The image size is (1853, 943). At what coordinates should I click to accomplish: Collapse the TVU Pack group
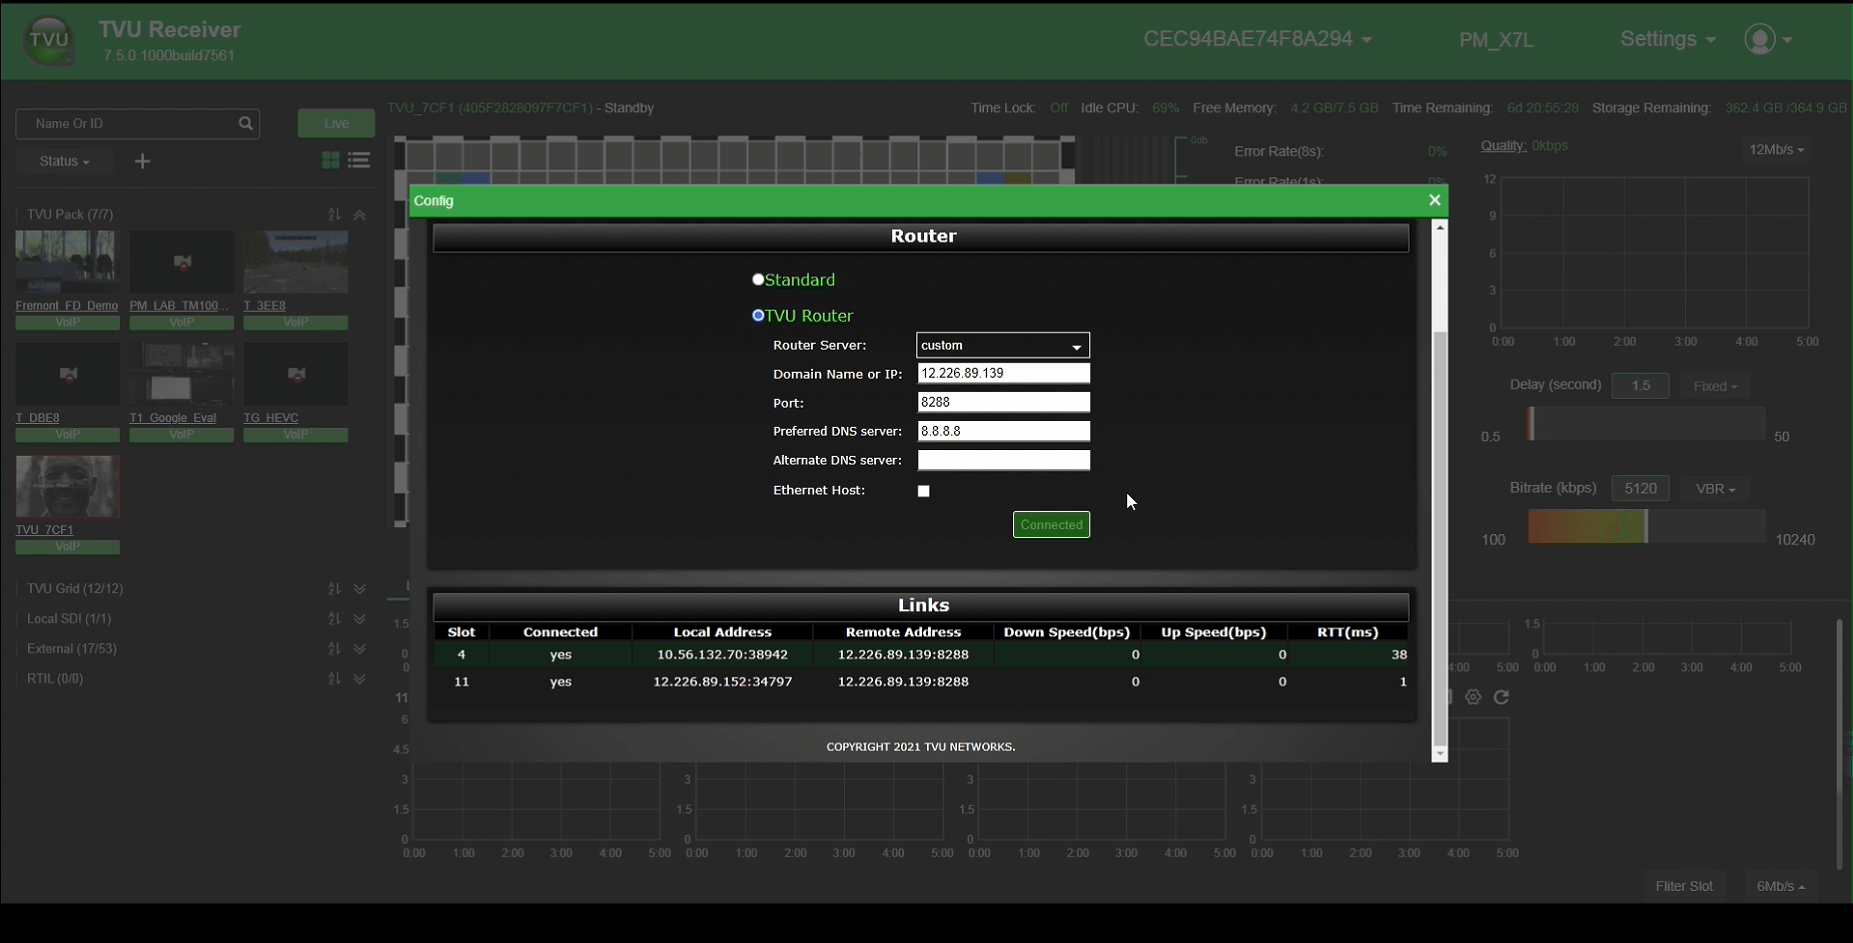coord(360,215)
